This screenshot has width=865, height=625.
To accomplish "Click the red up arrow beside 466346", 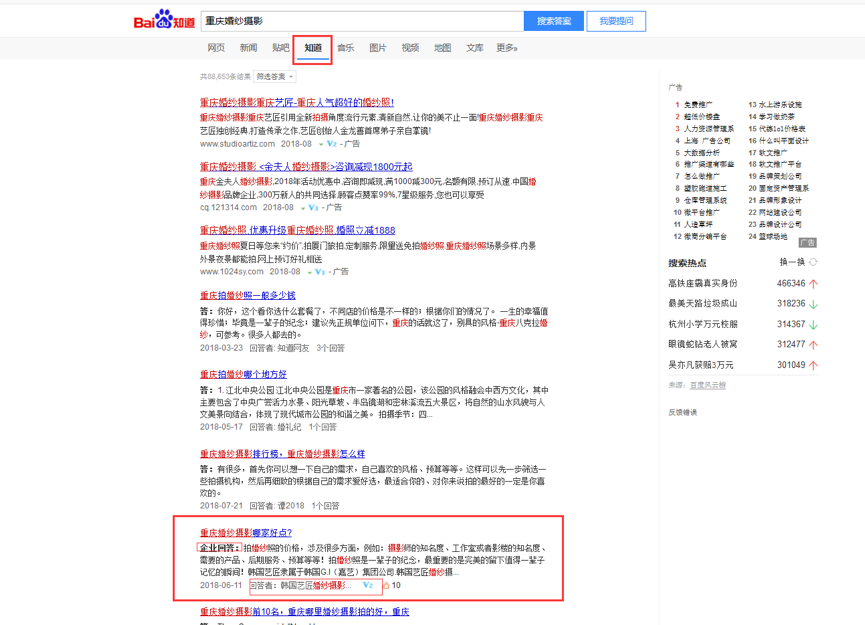I will point(813,283).
